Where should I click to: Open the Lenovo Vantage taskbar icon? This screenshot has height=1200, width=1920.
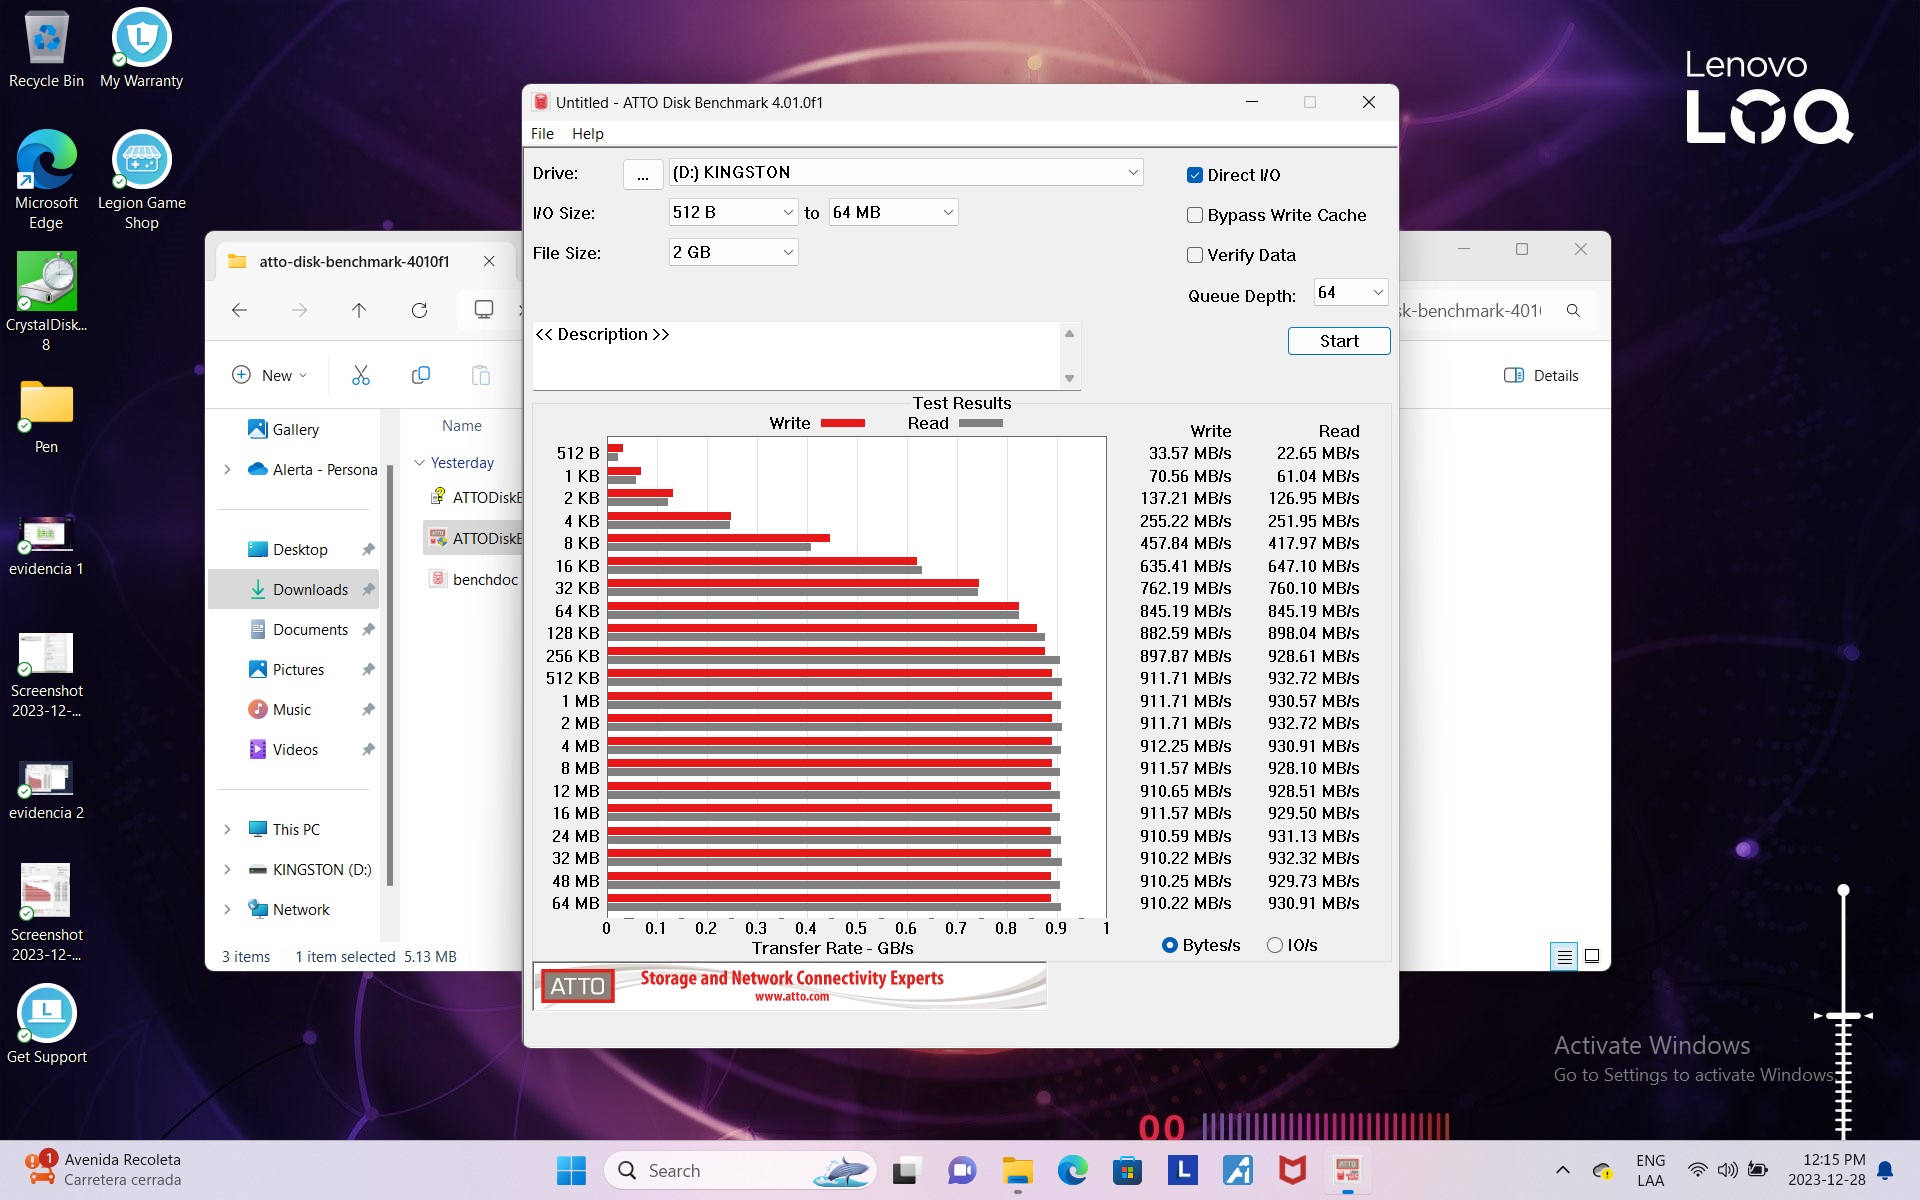click(x=1182, y=1170)
